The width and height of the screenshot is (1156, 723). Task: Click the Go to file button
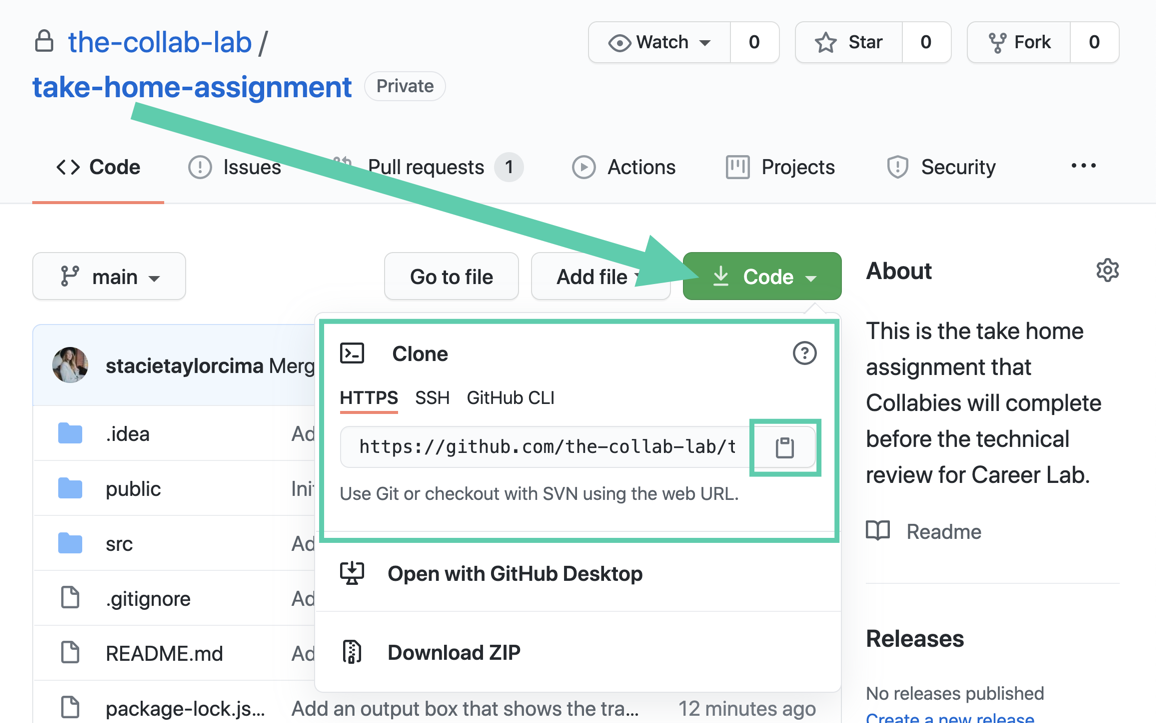(x=451, y=276)
